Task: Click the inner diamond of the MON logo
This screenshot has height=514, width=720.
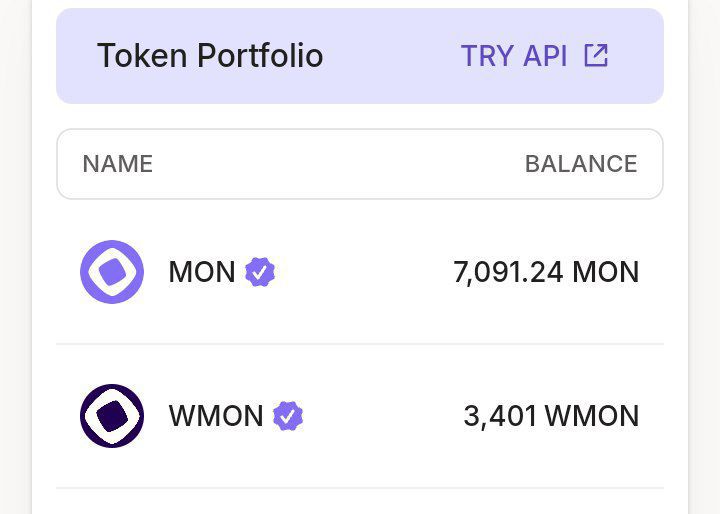Action: [x=112, y=272]
